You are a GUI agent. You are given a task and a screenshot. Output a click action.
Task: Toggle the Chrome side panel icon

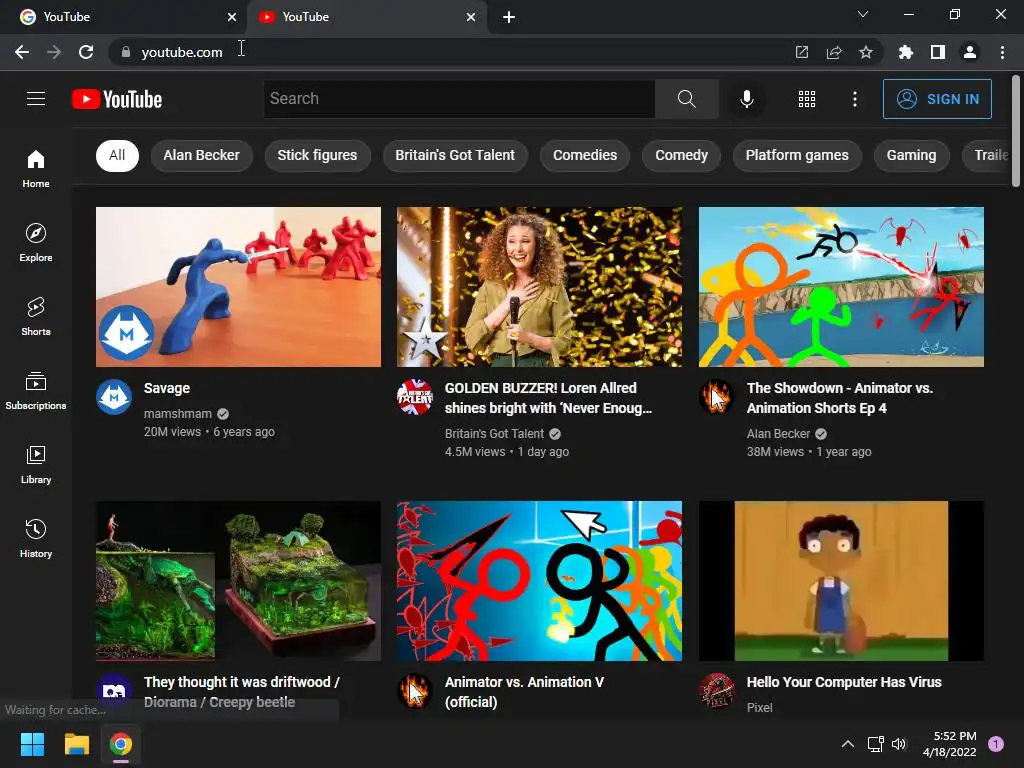point(938,52)
